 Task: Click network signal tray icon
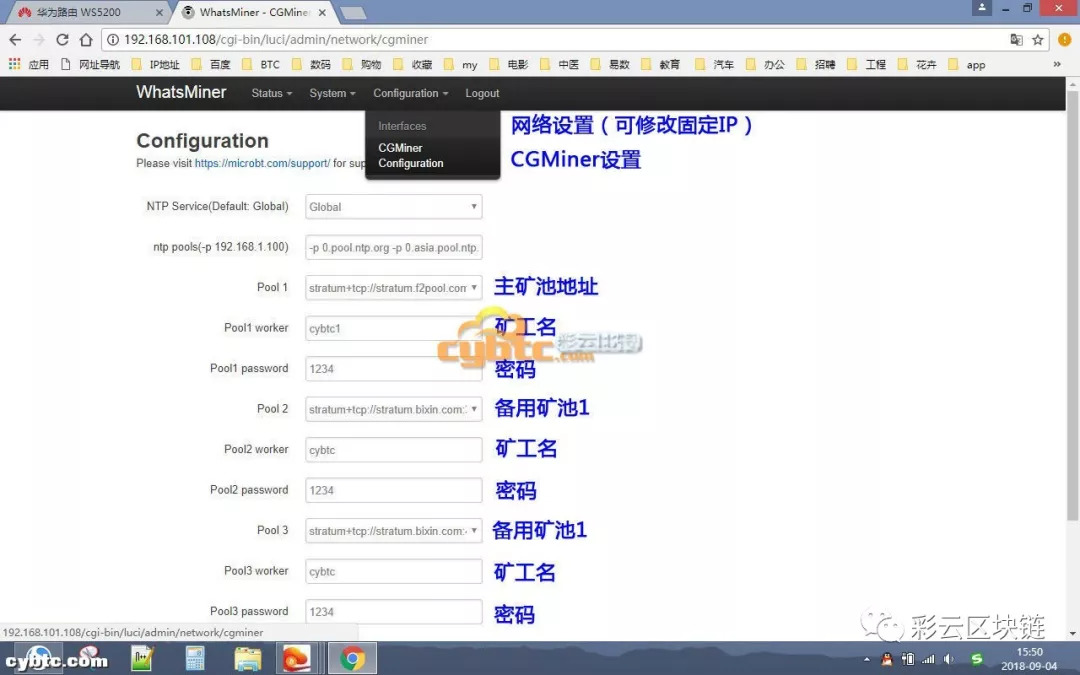(928, 659)
